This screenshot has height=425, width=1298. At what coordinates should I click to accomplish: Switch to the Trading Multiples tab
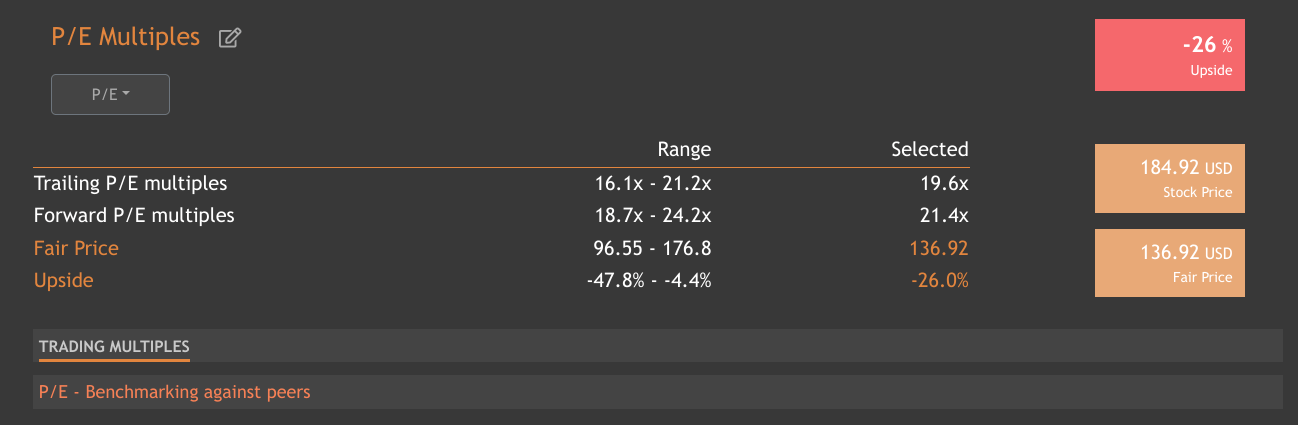click(x=114, y=347)
